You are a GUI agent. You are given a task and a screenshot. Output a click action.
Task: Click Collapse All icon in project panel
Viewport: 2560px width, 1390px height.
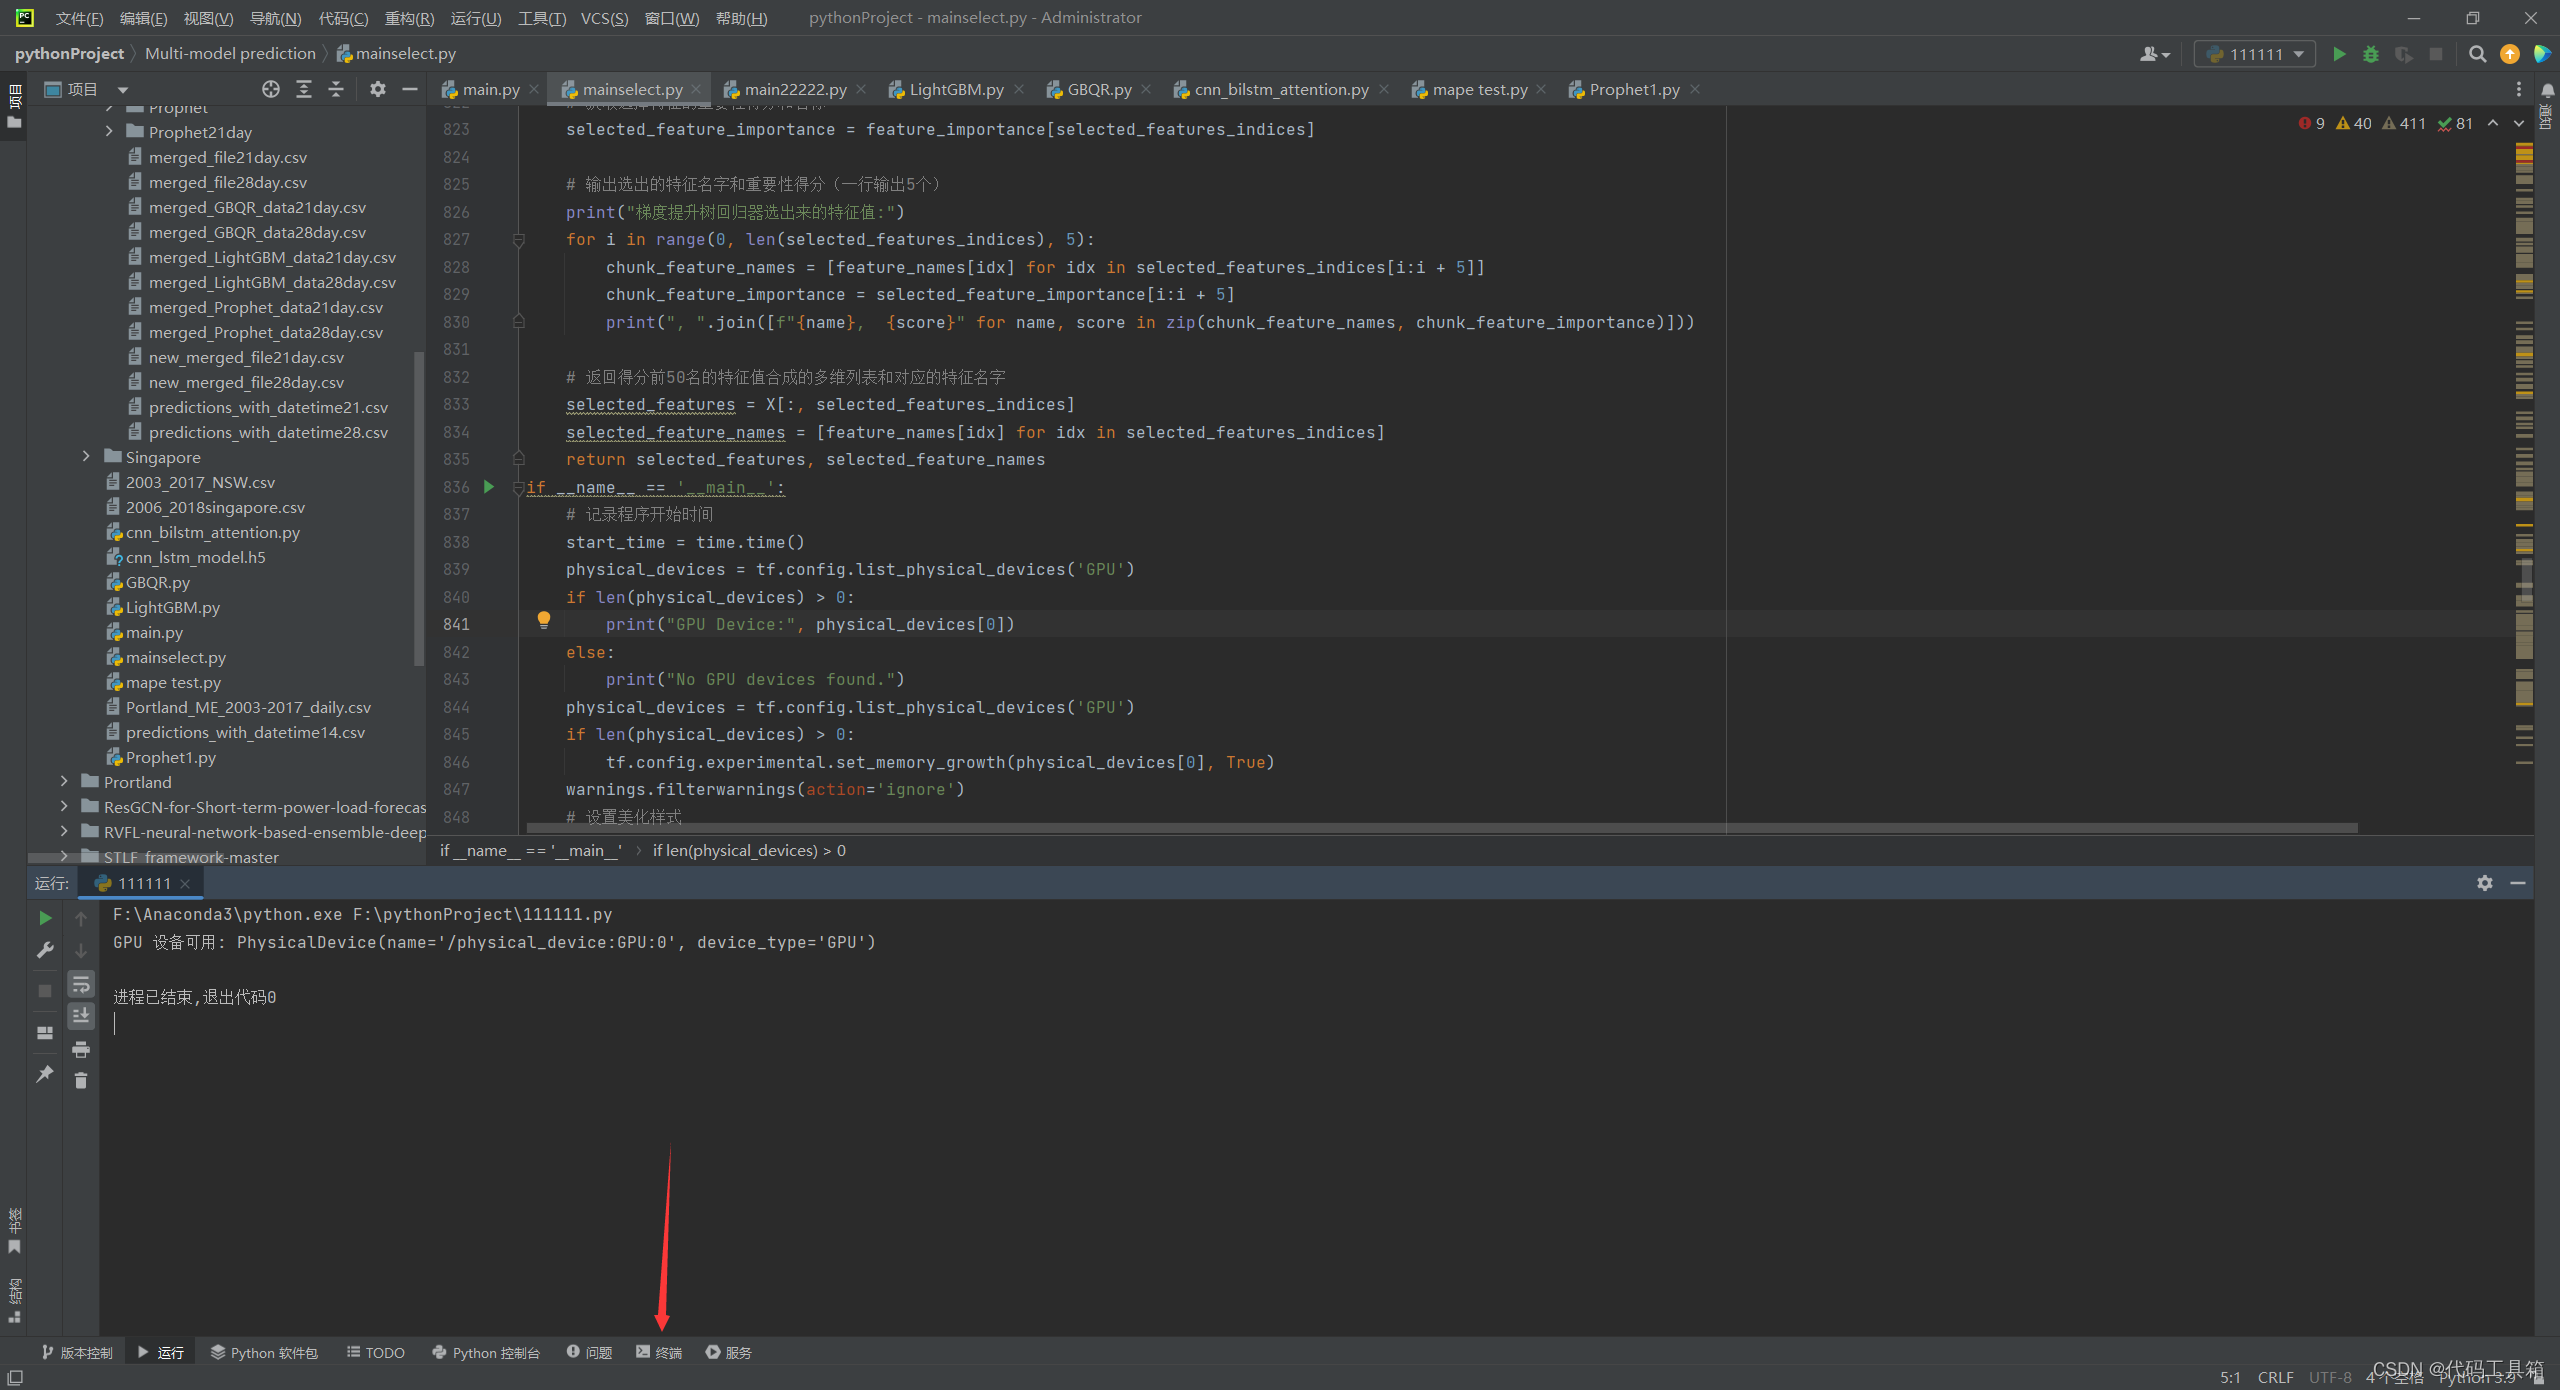[x=336, y=89]
